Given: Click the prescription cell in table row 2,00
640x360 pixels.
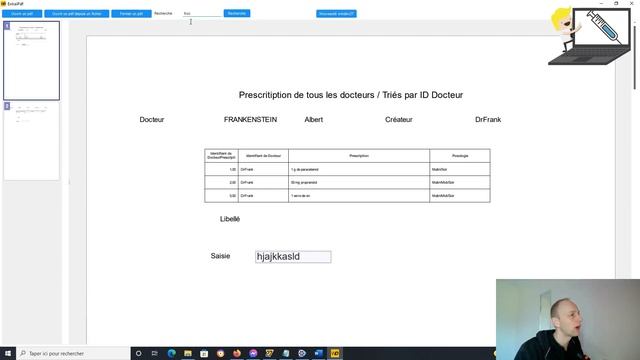Looking at the screenshot, I should [359, 182].
